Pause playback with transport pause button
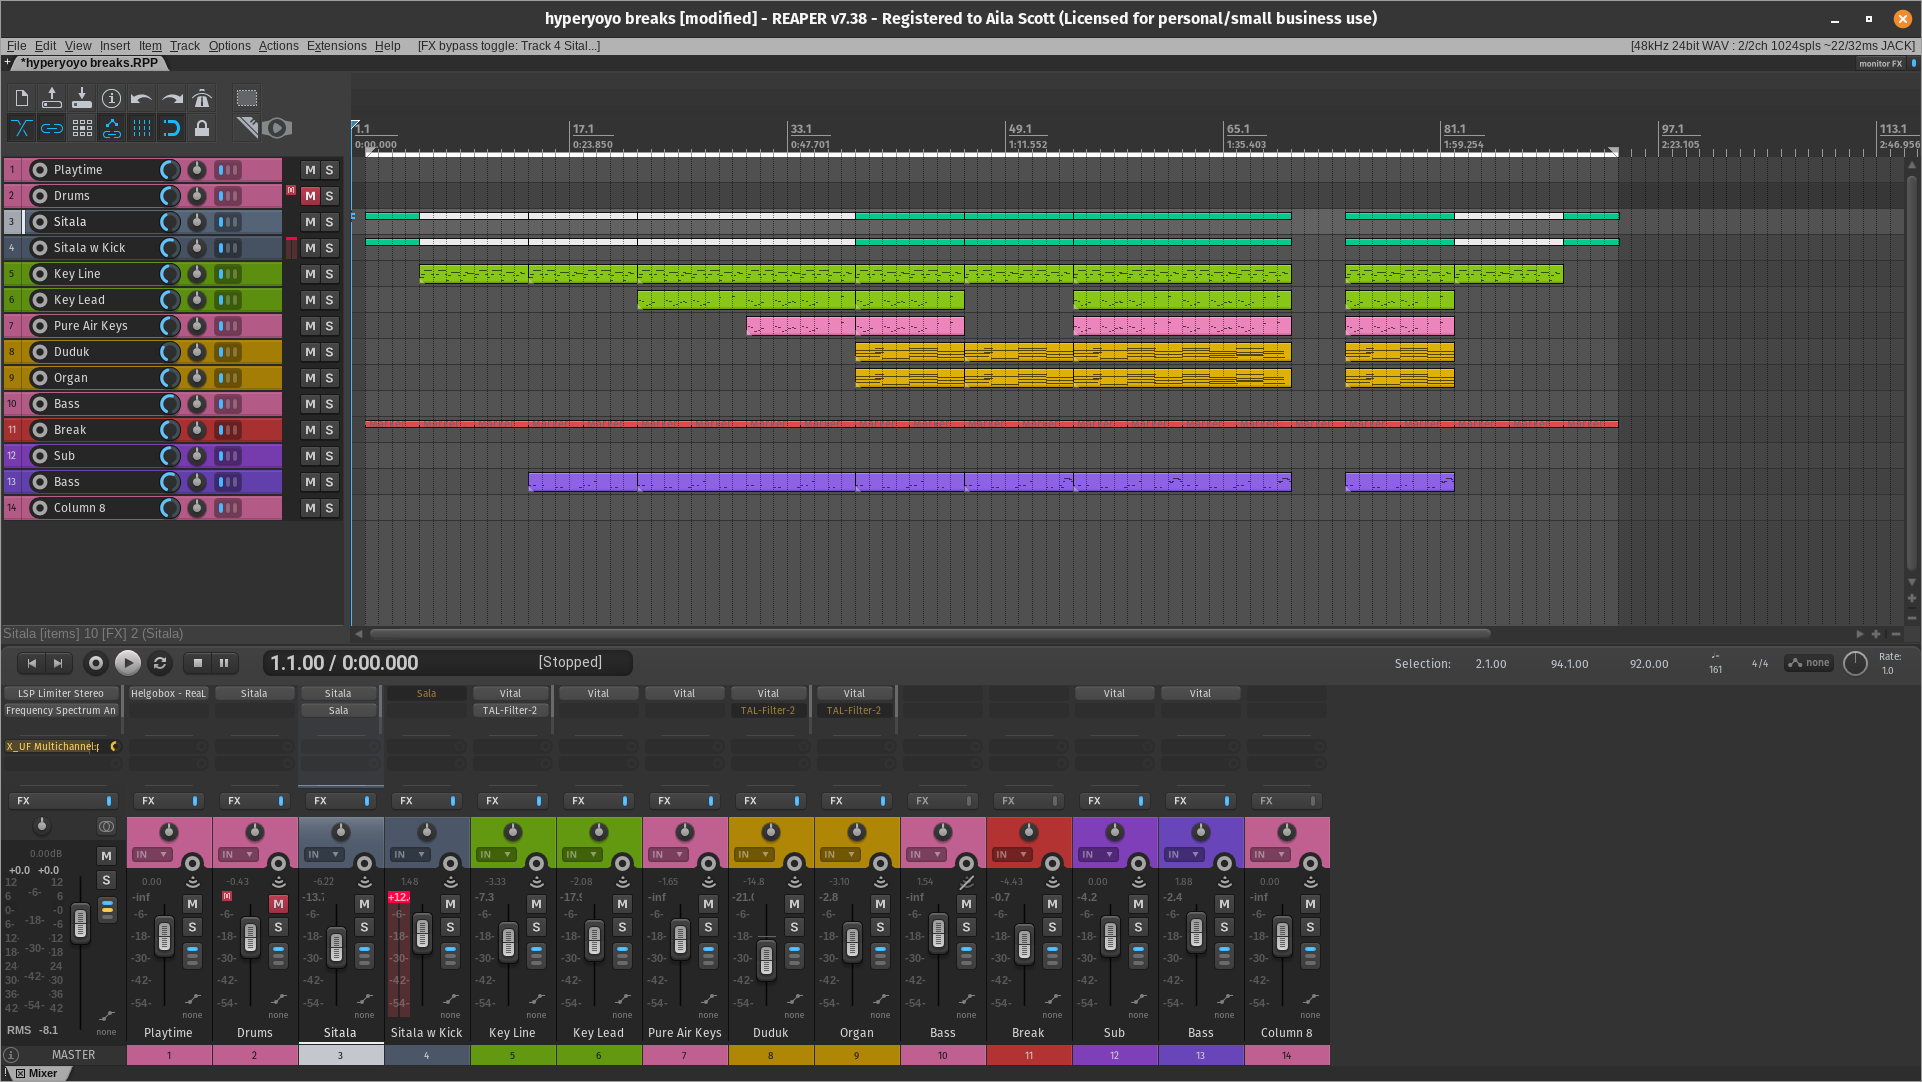Image resolution: width=1922 pixels, height=1082 pixels. 224,663
